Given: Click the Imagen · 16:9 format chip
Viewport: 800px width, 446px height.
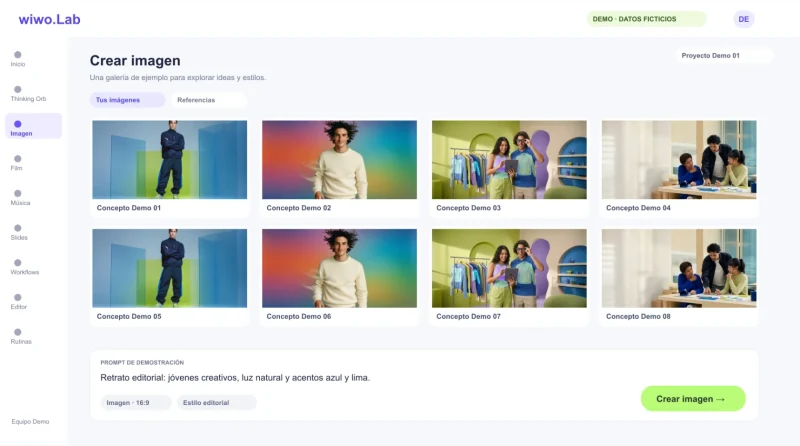Looking at the screenshot, I should [x=136, y=403].
